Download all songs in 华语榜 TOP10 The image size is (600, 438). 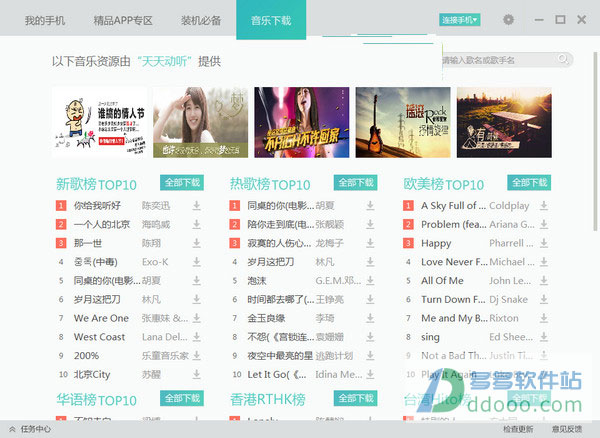coord(182,398)
